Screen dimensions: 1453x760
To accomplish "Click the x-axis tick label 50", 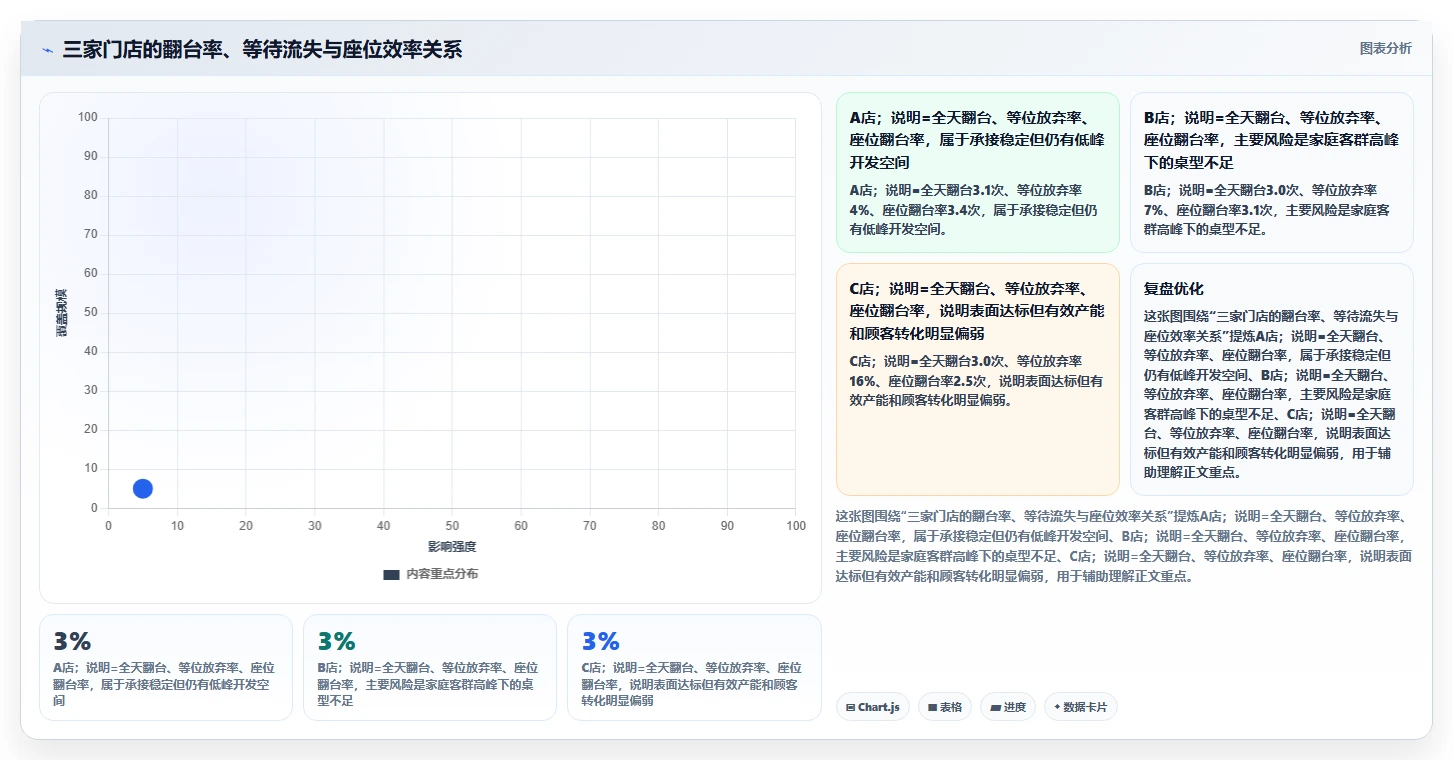I will [x=452, y=526].
